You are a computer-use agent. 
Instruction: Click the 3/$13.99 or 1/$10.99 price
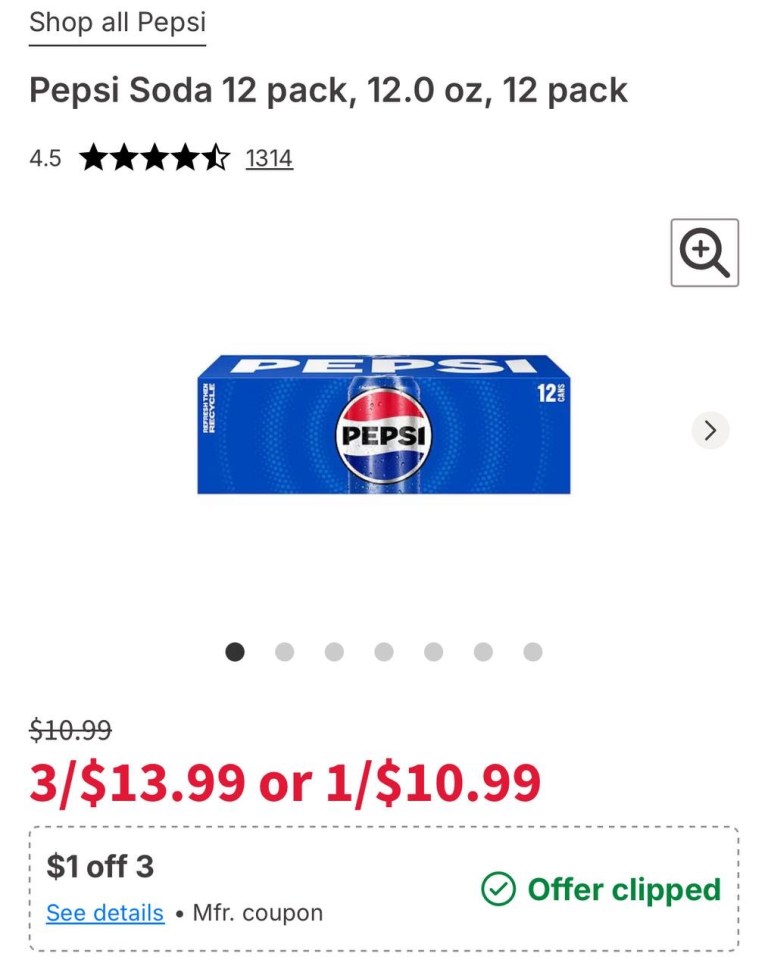pyautogui.click(x=285, y=783)
